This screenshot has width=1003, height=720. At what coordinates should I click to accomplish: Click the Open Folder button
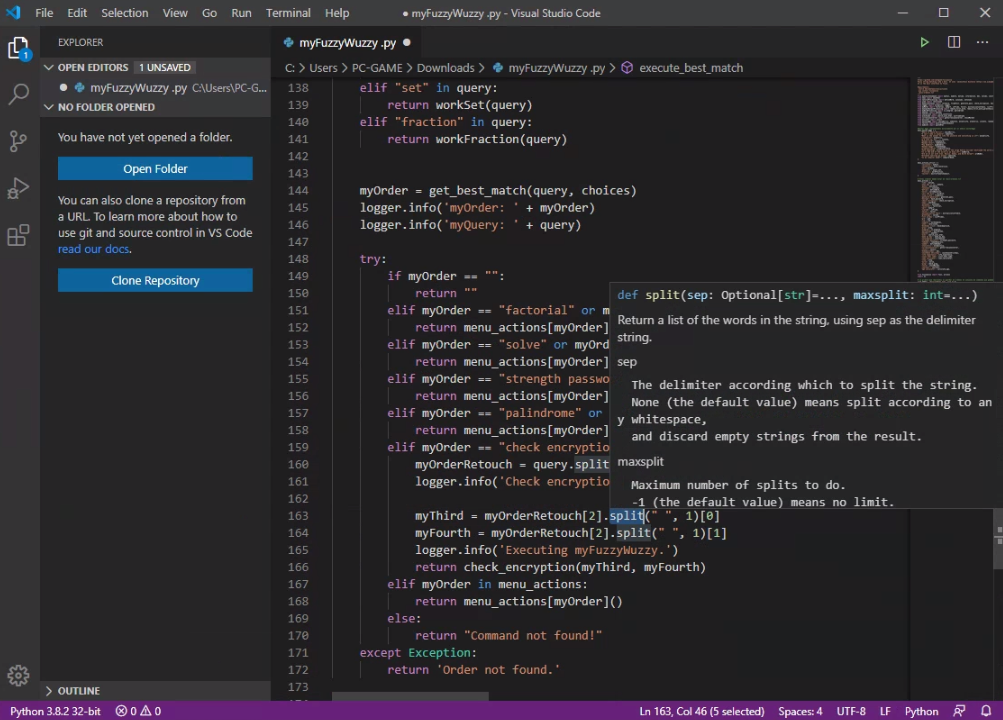(155, 168)
